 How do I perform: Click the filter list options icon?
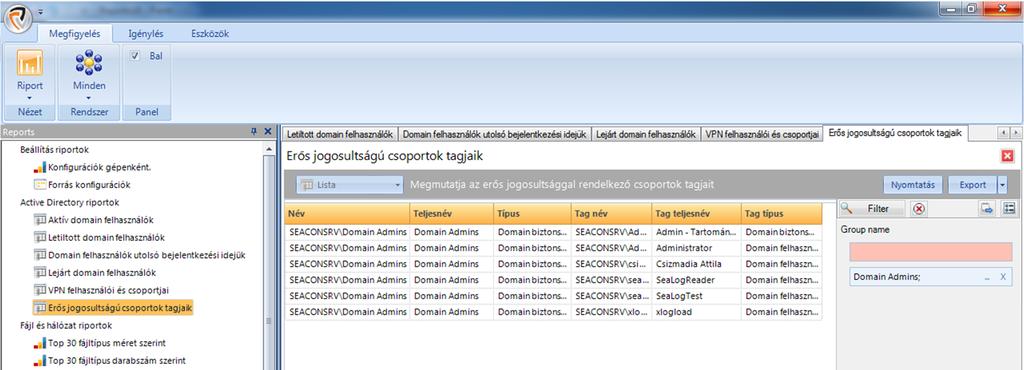[x=1009, y=209]
